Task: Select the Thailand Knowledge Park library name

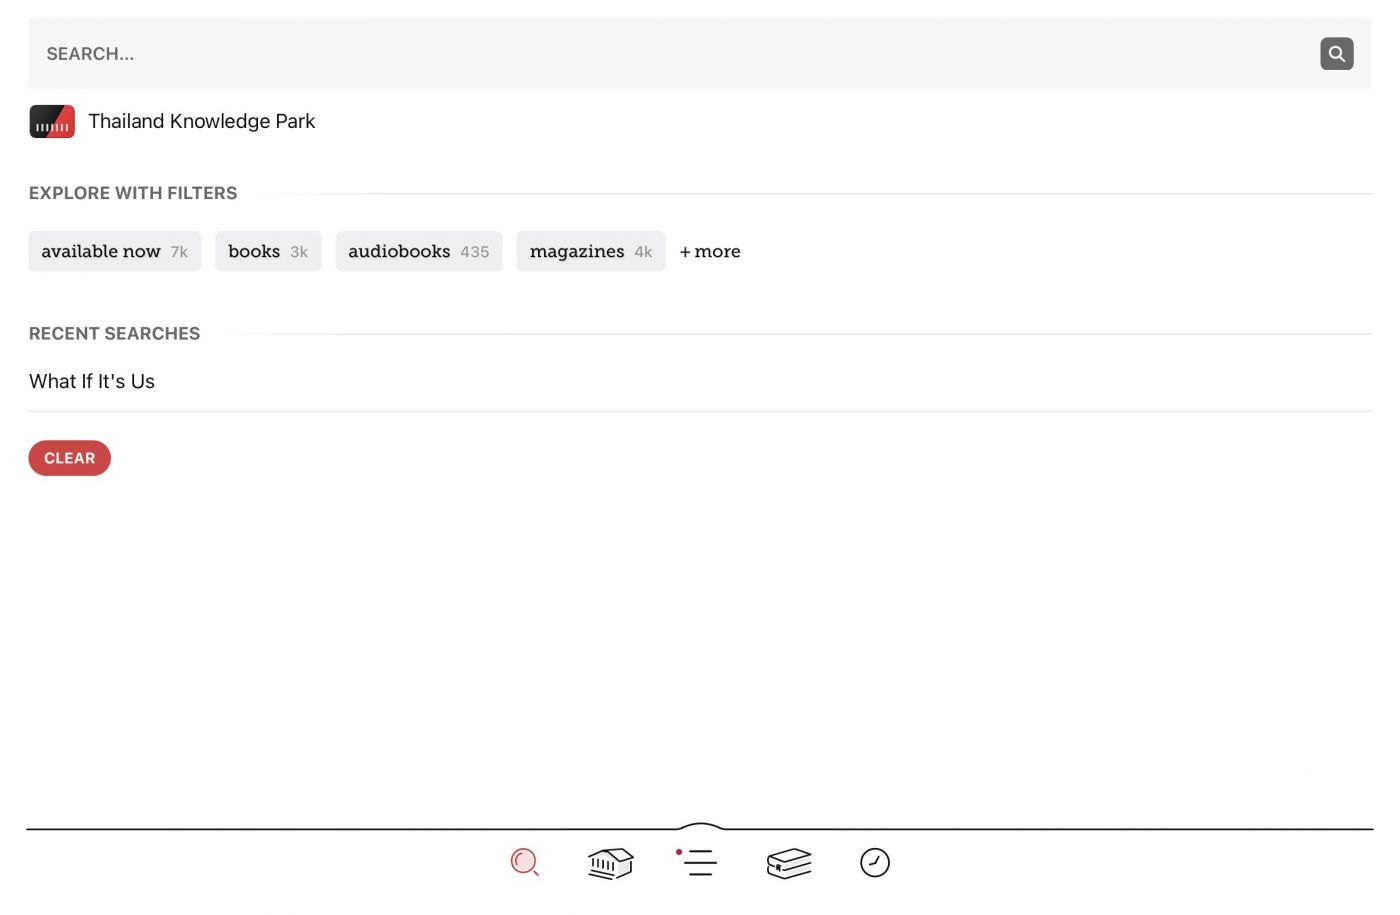Action: (x=201, y=122)
